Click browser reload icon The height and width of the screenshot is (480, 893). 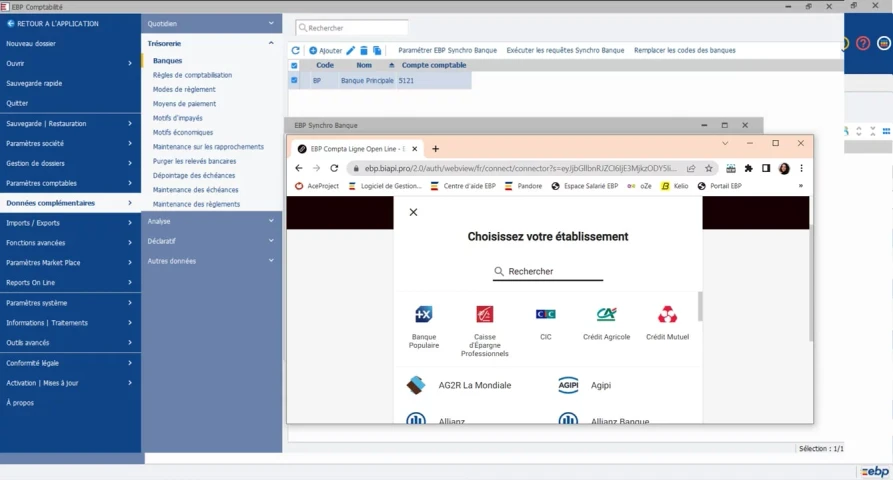[x=334, y=169]
